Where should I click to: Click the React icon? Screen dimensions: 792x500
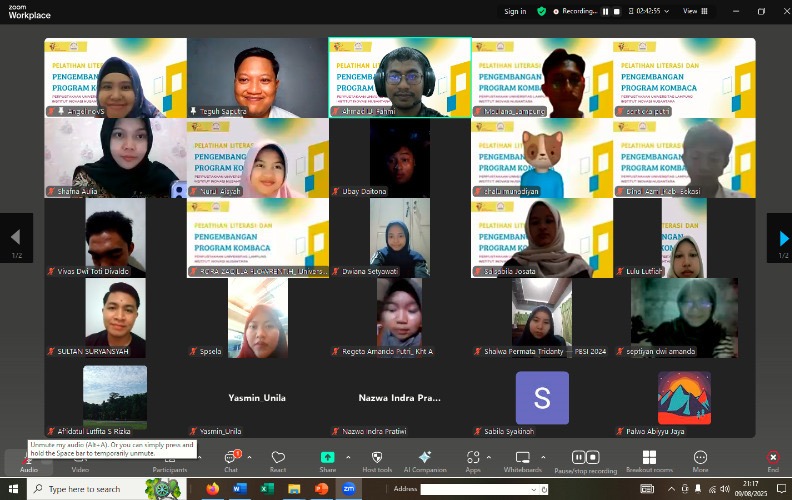tap(278, 458)
